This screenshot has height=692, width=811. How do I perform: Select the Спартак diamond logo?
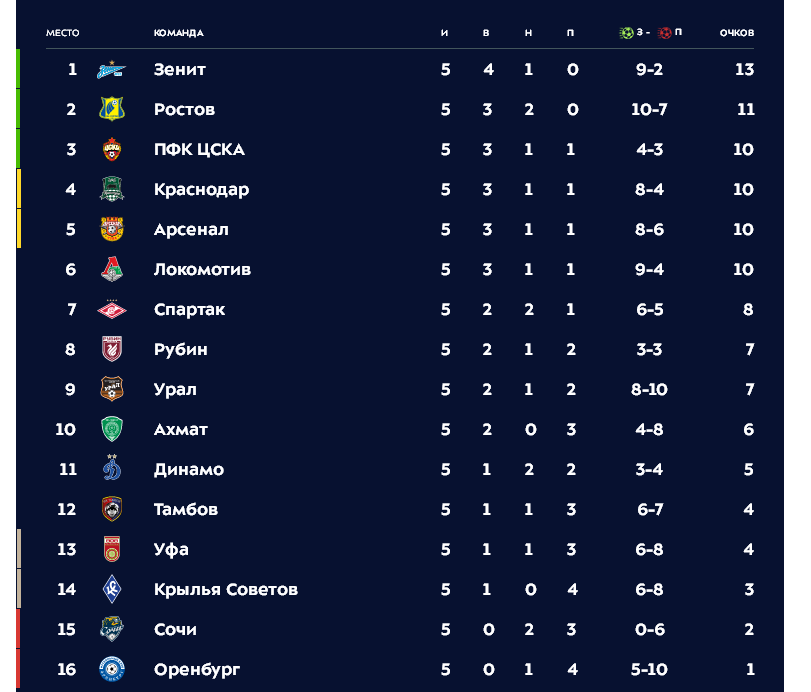click(x=112, y=309)
